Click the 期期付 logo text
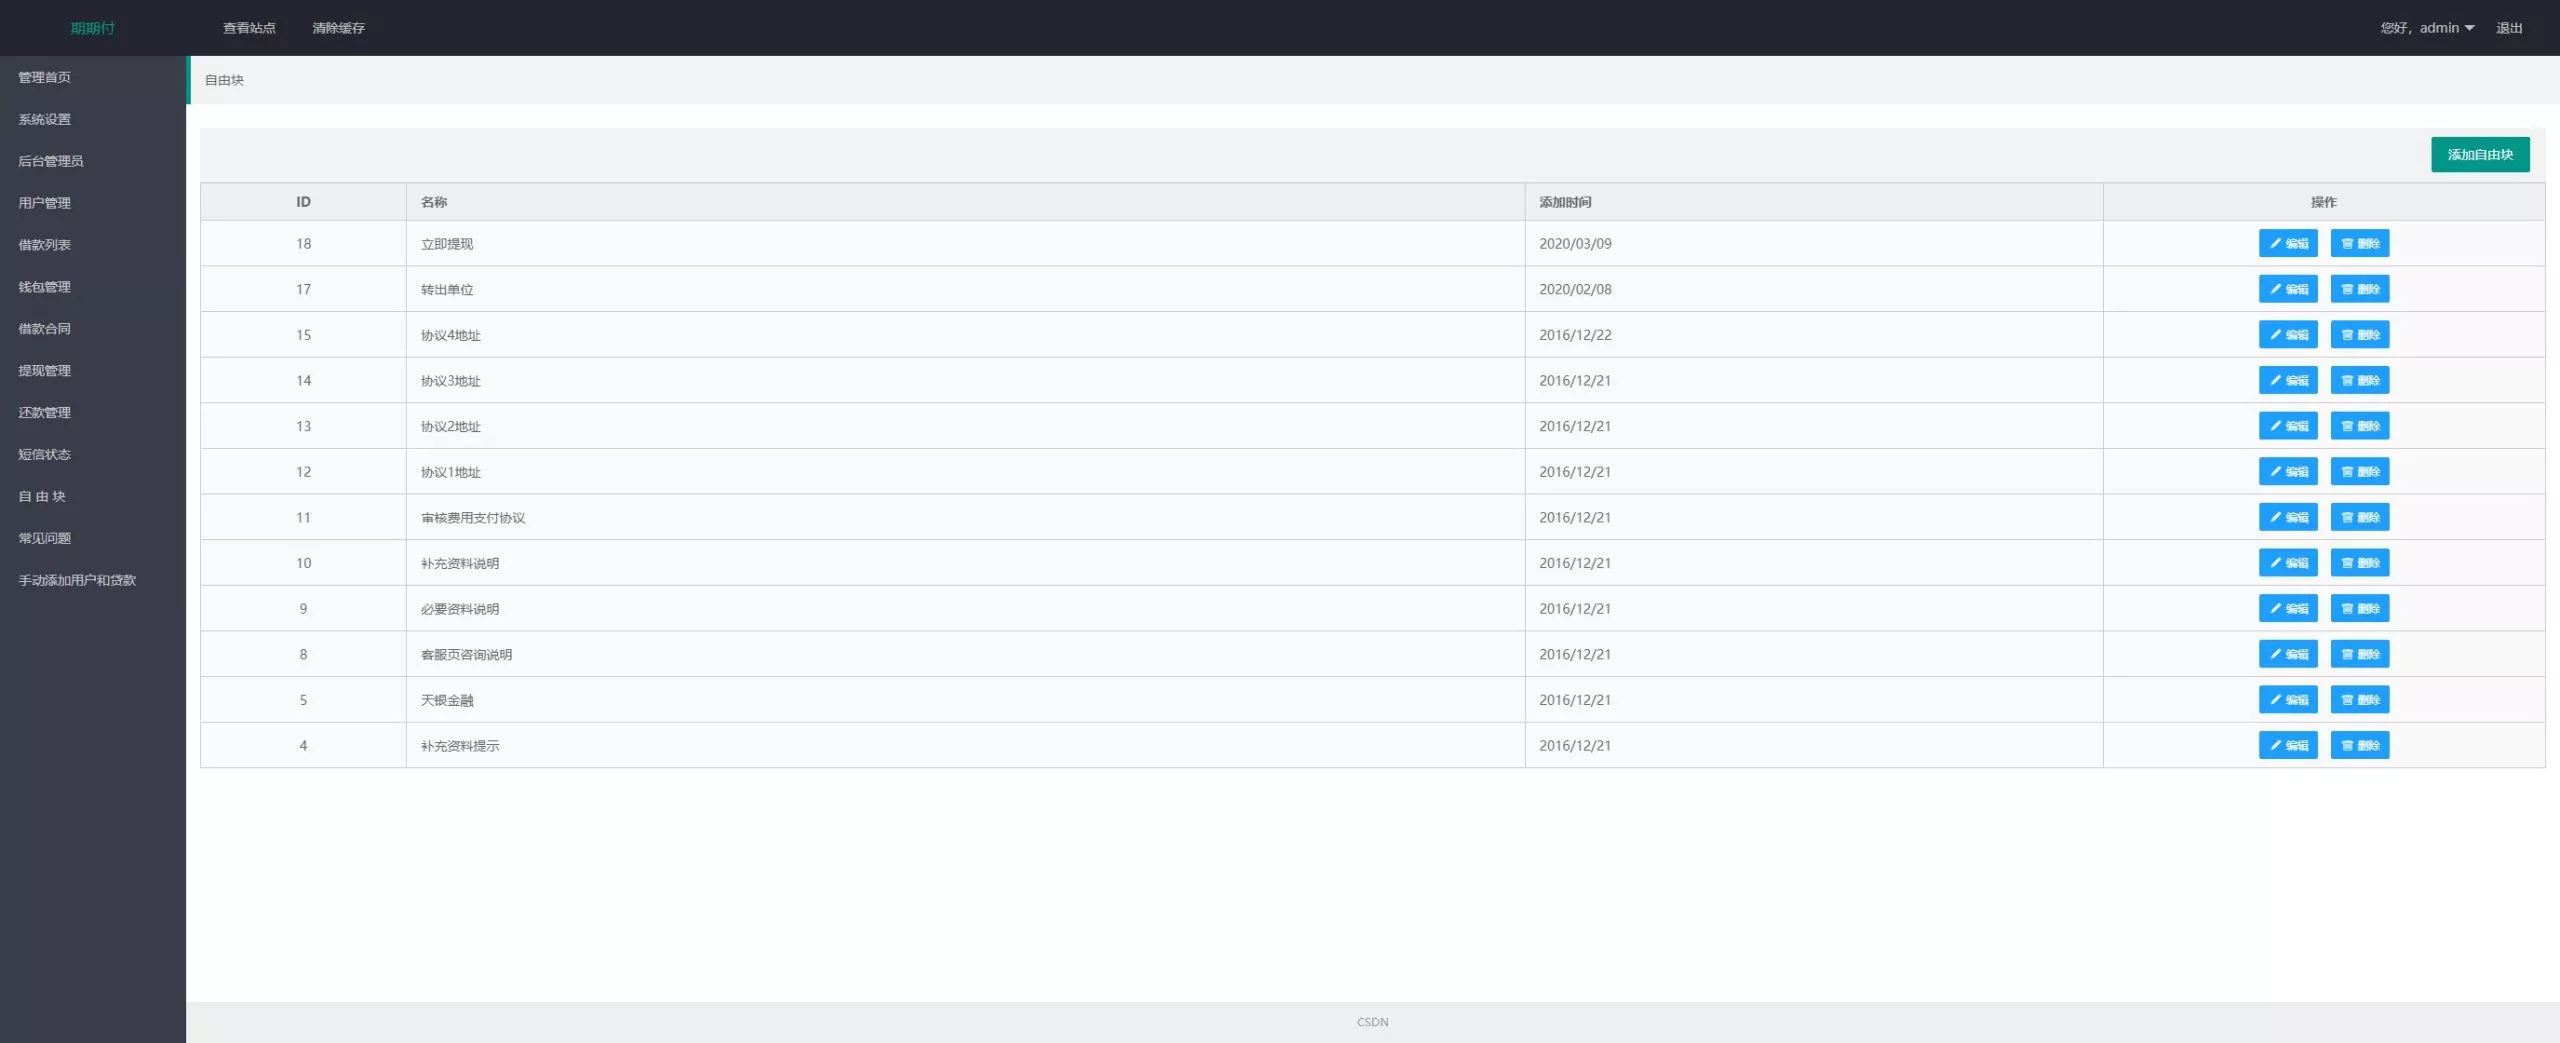The height and width of the screenshot is (1043, 2560). click(x=92, y=28)
